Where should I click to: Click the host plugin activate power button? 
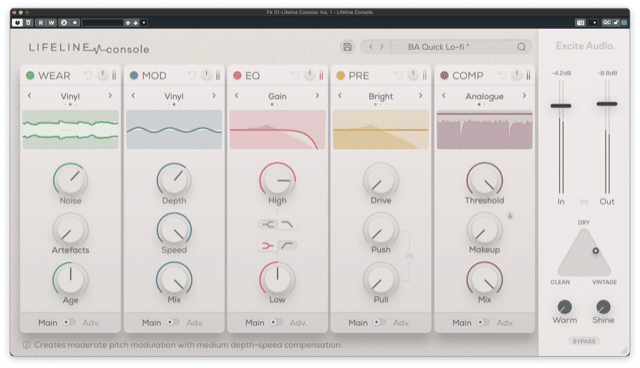(x=17, y=23)
